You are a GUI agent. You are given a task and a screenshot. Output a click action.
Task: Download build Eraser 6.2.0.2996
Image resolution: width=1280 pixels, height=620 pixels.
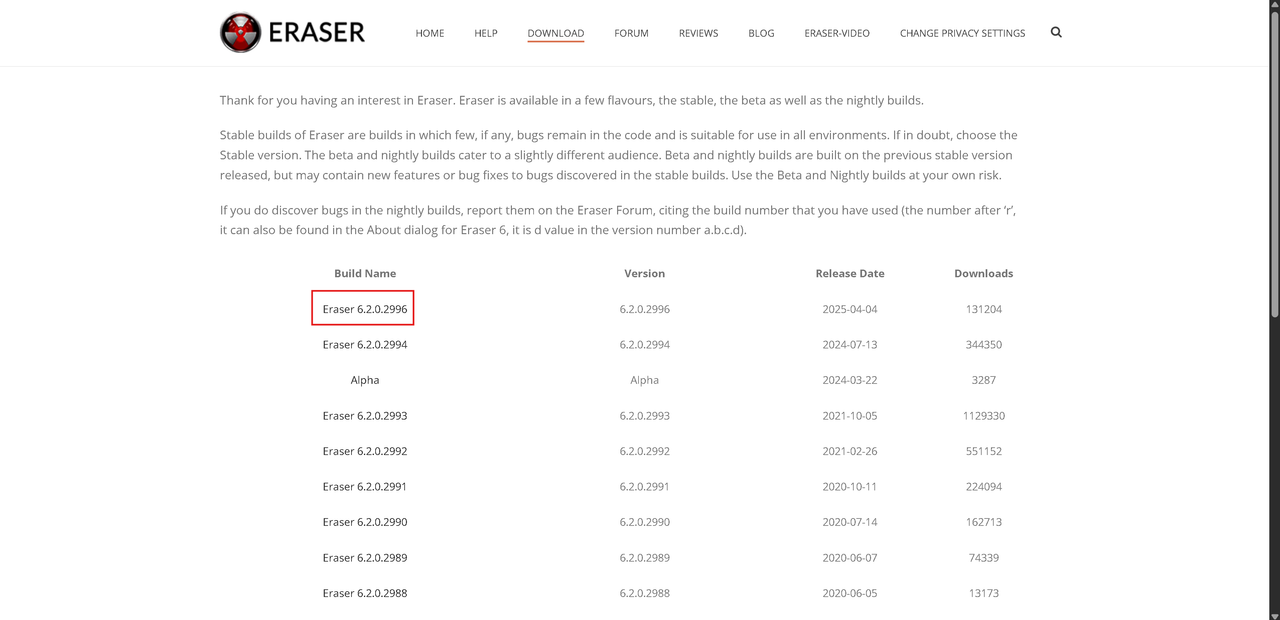click(365, 309)
